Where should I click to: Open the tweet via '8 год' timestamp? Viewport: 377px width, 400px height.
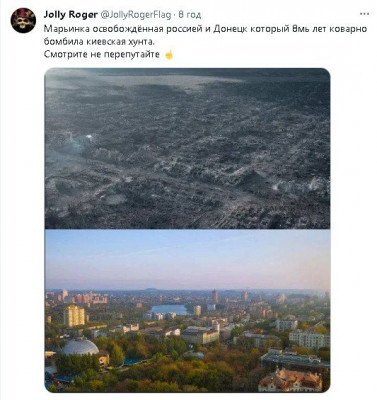[190, 15]
